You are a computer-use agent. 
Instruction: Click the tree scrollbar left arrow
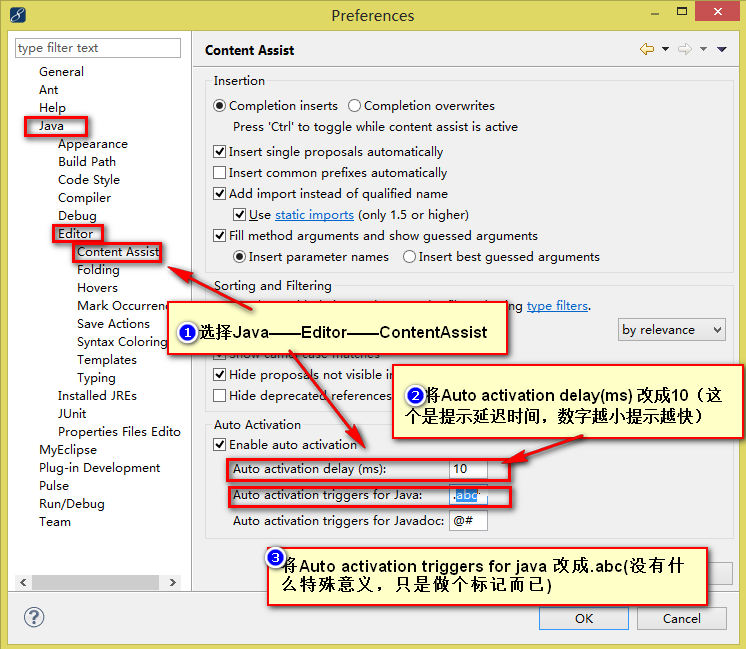pos(23,582)
